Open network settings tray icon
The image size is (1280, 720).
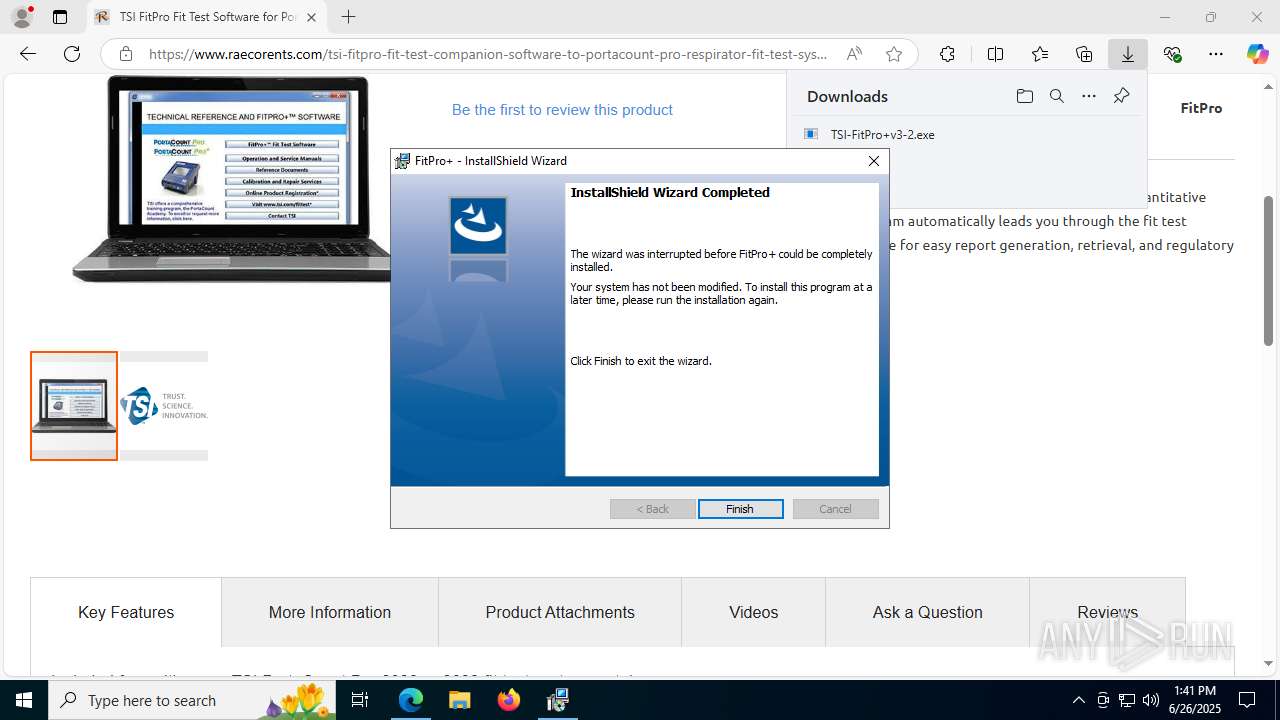pos(1127,700)
